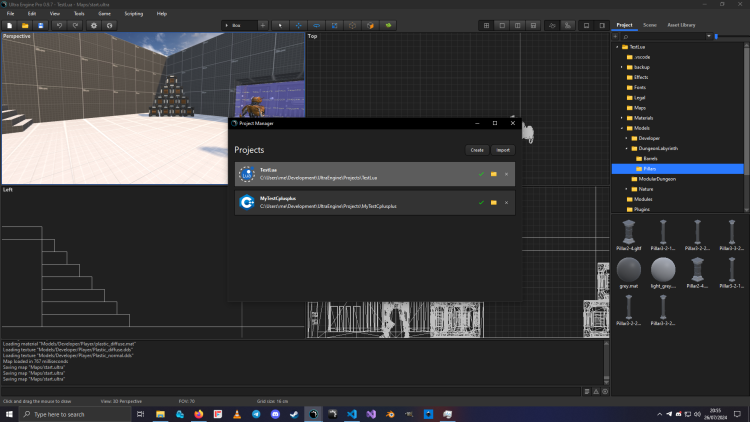Click the Redo toolbar arrow
The width and height of the screenshot is (750, 422).
click(75, 25)
